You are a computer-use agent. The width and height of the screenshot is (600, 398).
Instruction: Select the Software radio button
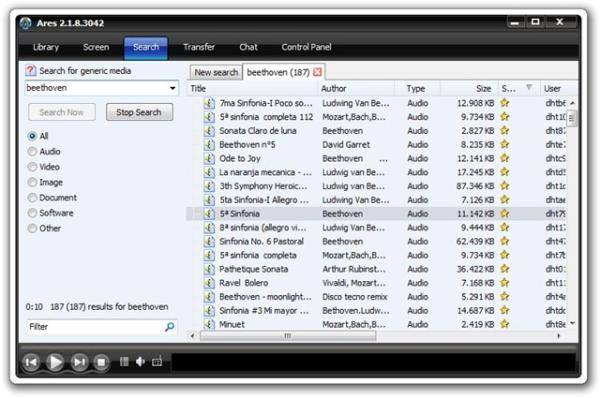[33, 213]
